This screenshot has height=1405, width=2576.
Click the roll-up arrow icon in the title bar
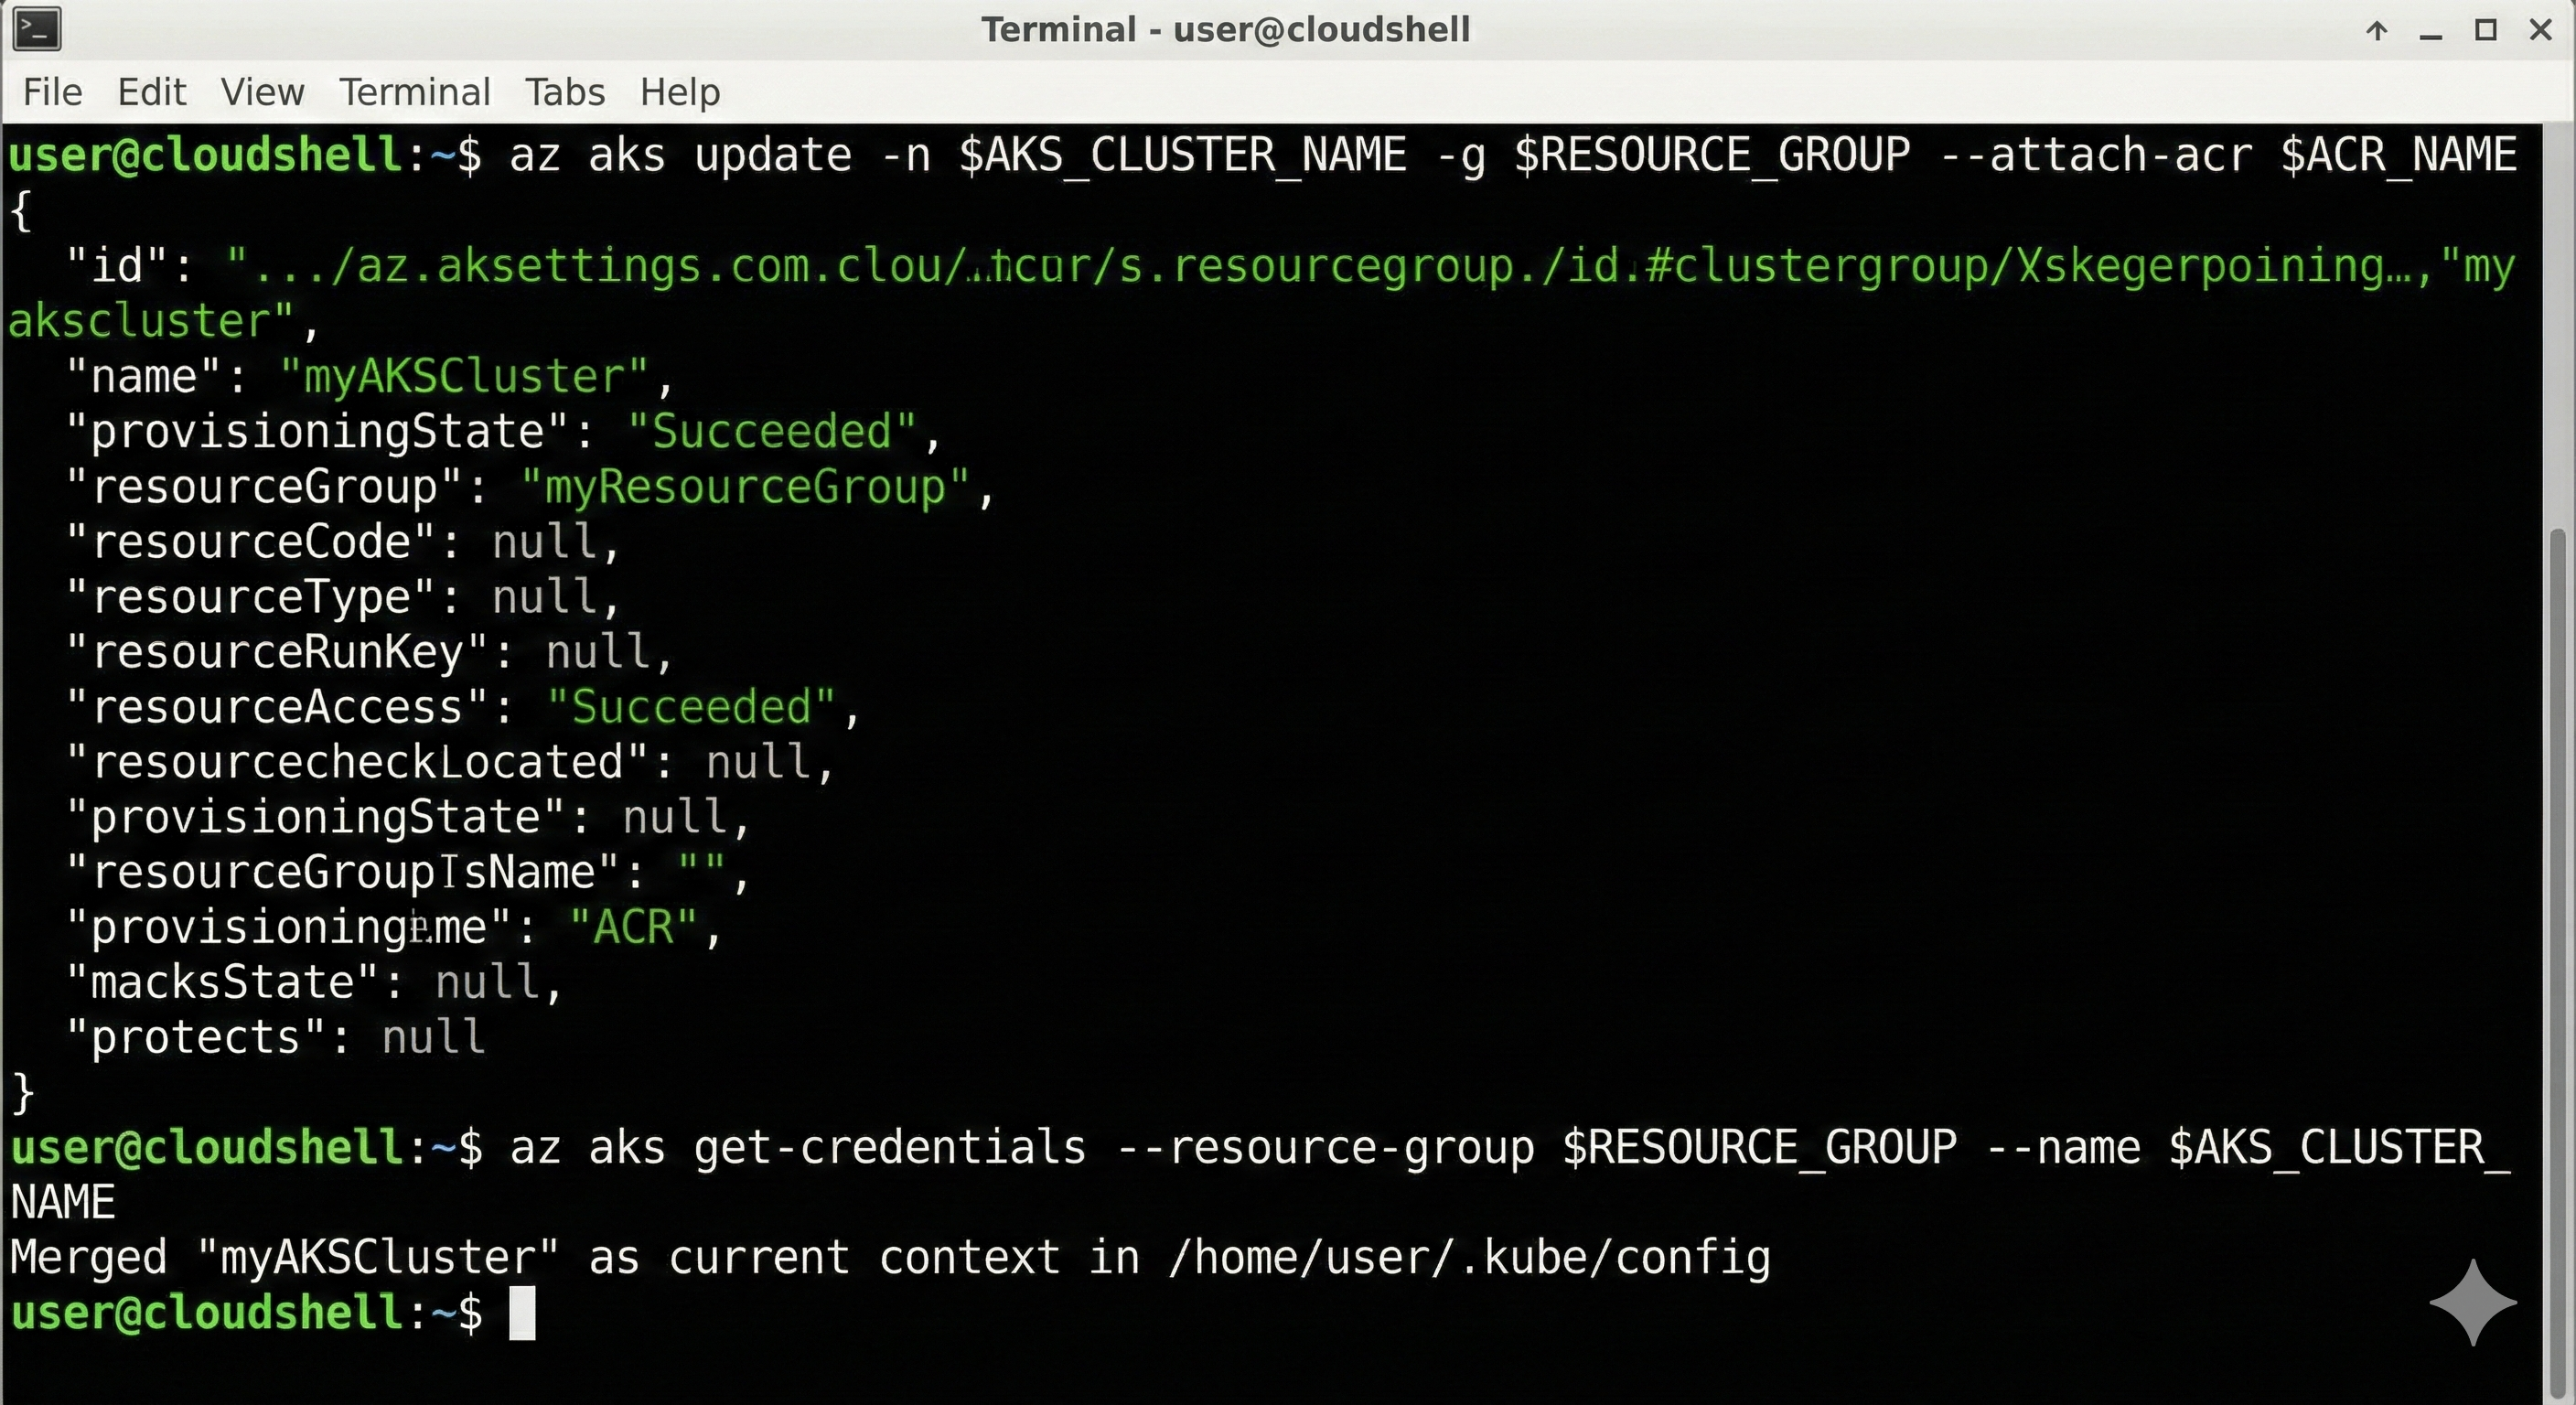[x=2375, y=31]
